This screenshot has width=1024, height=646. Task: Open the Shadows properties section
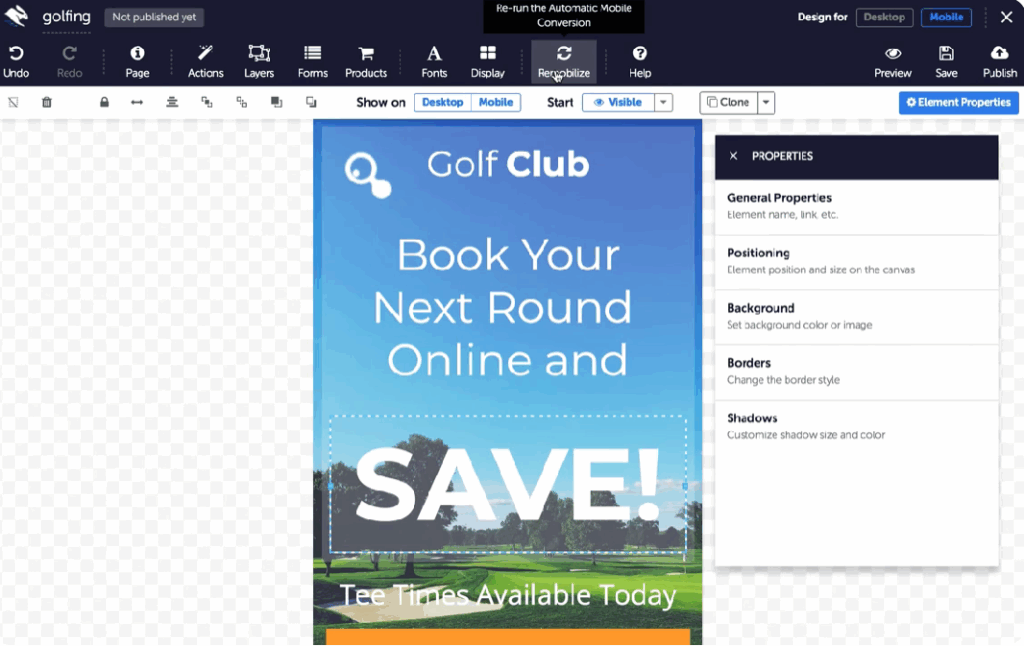click(857, 426)
